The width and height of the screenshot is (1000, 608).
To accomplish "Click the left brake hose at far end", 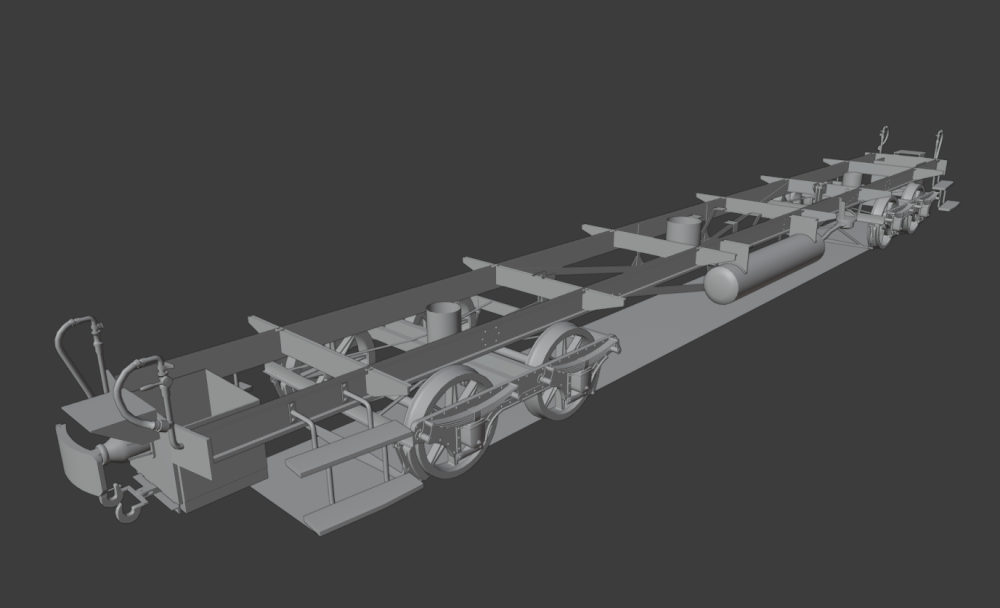I will point(883,138).
